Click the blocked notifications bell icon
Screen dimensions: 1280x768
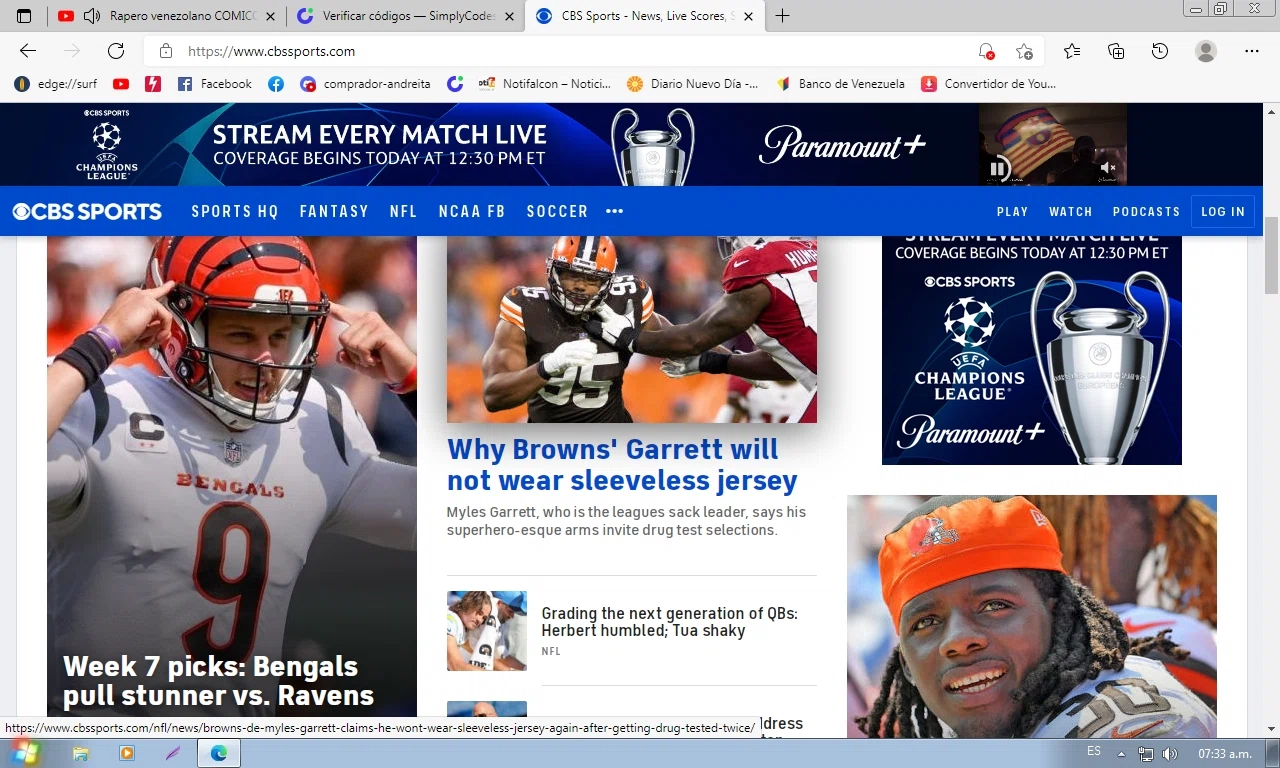pos(986,51)
